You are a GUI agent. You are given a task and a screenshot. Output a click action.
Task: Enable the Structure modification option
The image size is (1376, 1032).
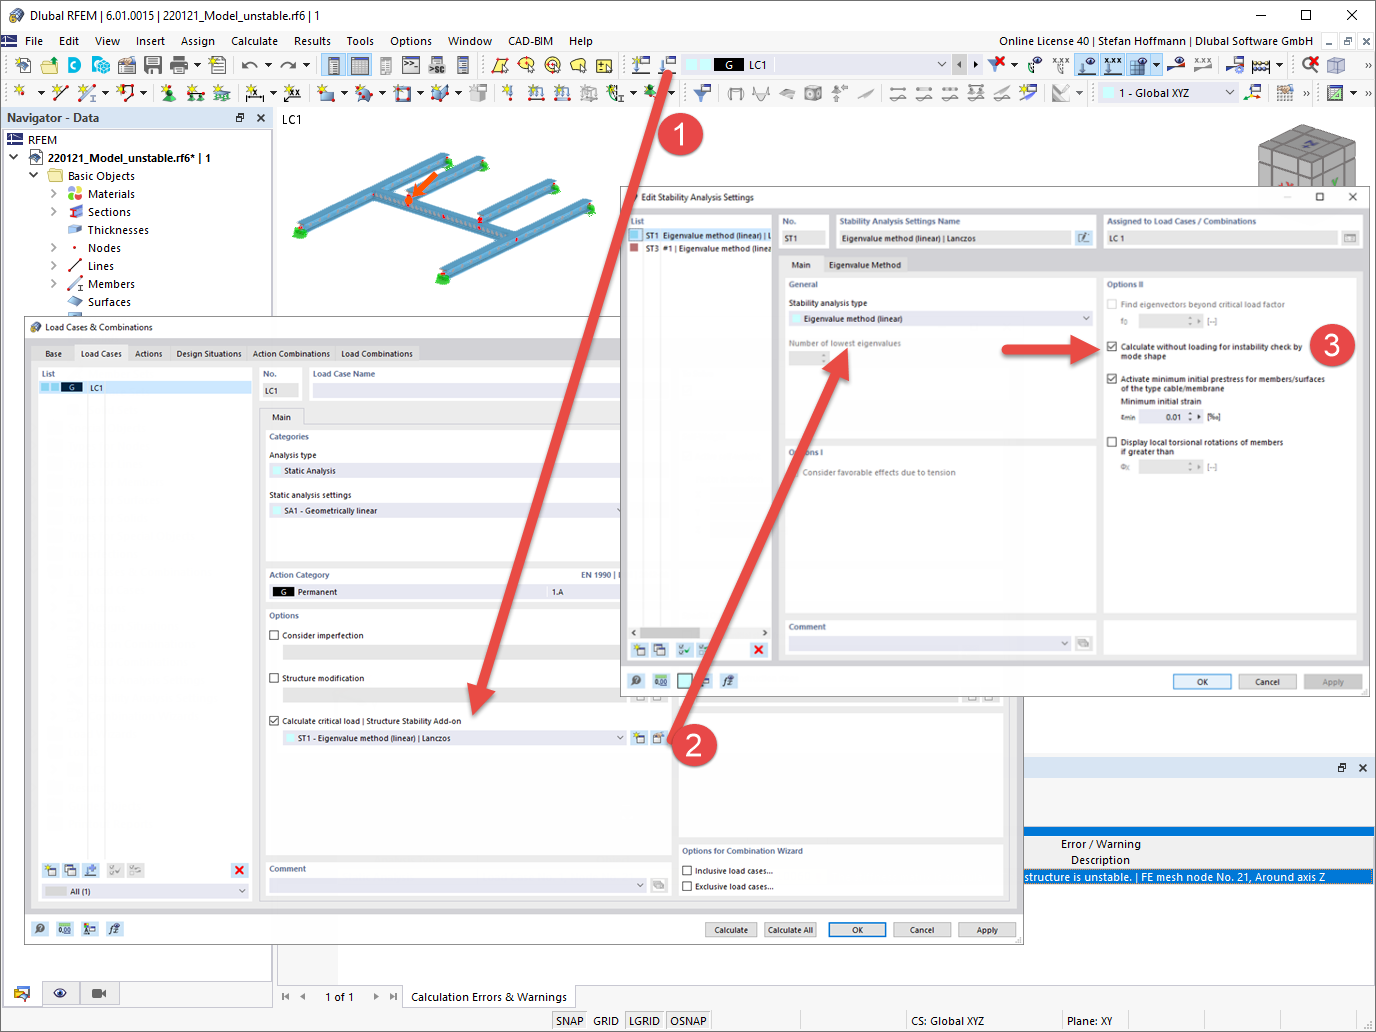(274, 678)
